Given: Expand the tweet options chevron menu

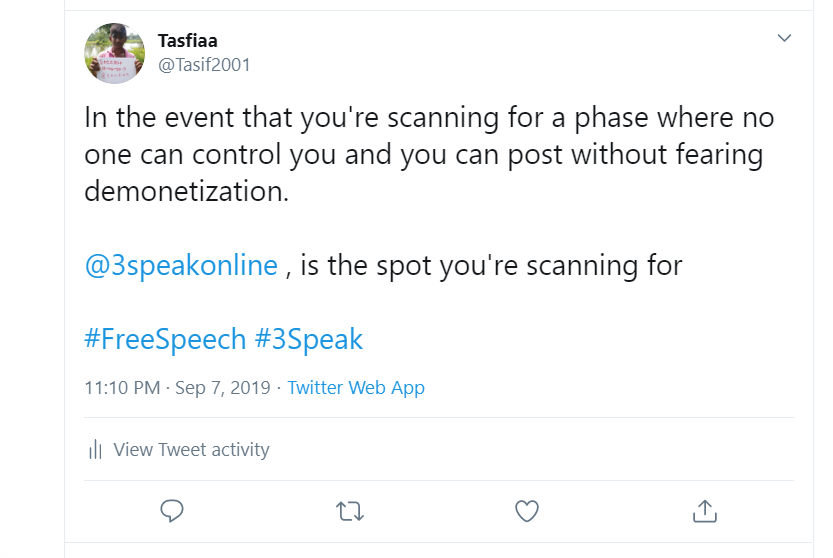Looking at the screenshot, I should [x=785, y=38].
